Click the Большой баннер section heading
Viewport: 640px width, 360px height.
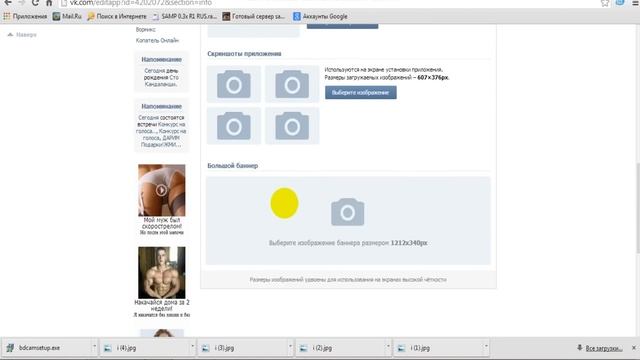233,166
